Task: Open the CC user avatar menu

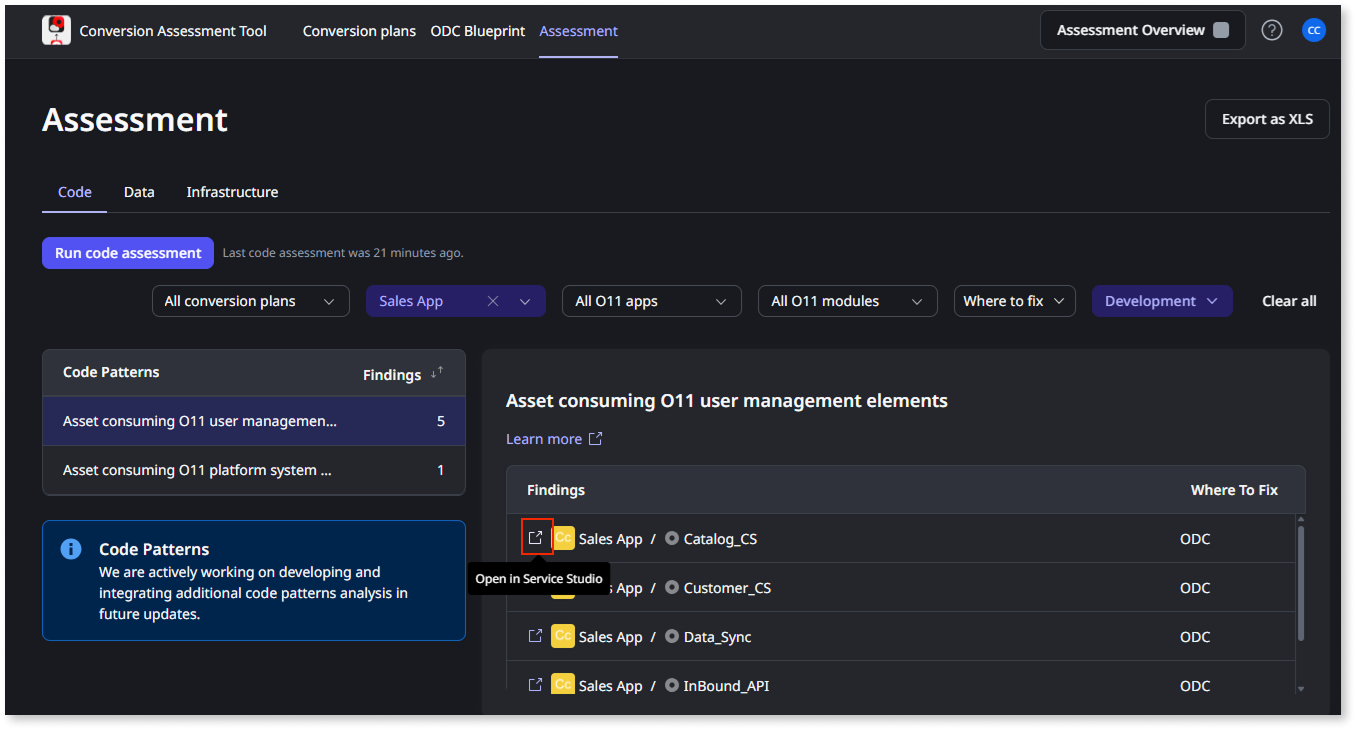Action: [x=1314, y=30]
